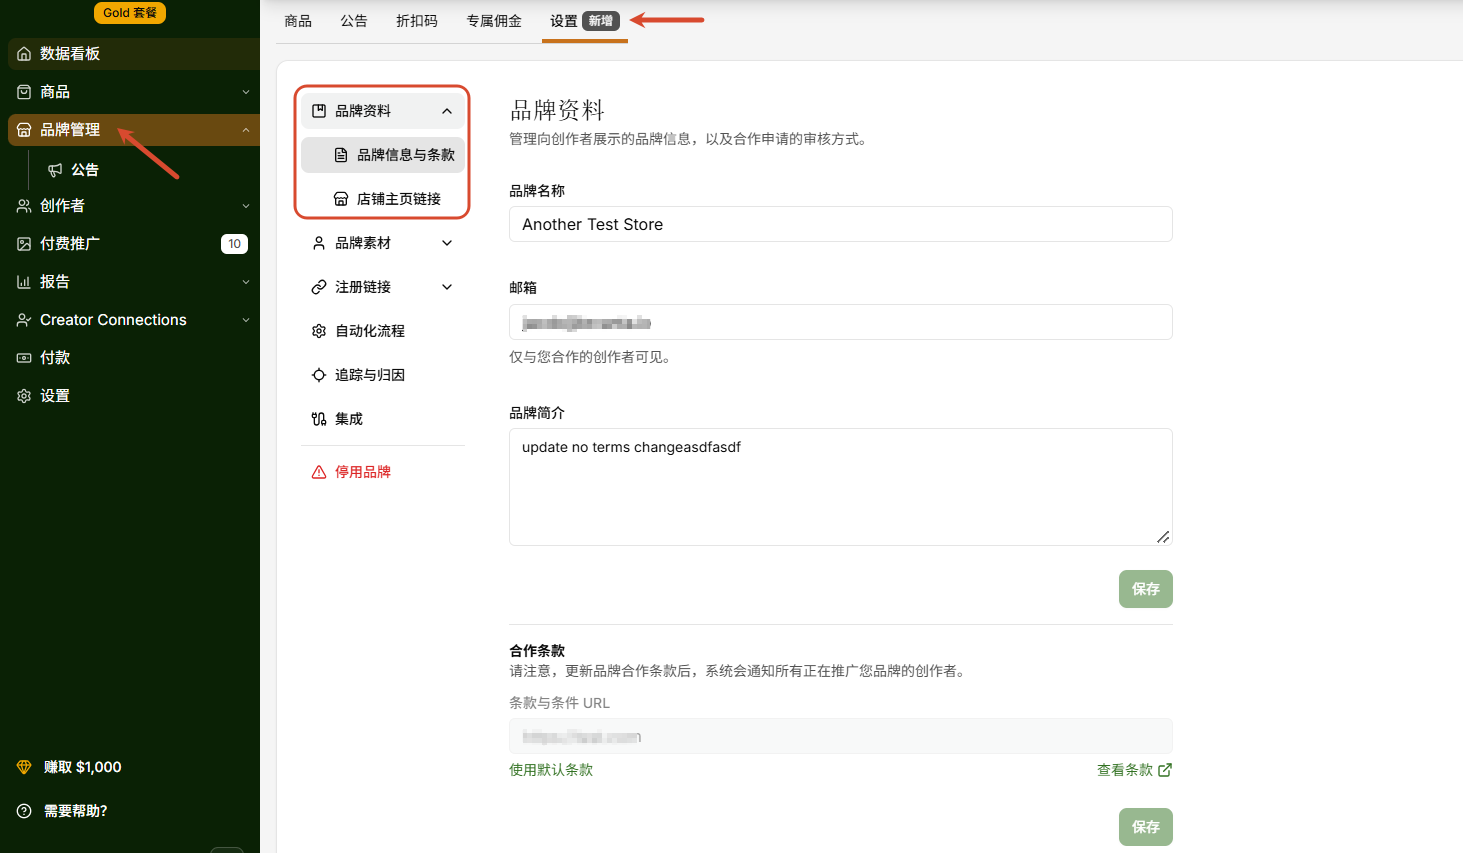
Task: Click the 邮箱 input field
Action: pyautogui.click(x=841, y=322)
